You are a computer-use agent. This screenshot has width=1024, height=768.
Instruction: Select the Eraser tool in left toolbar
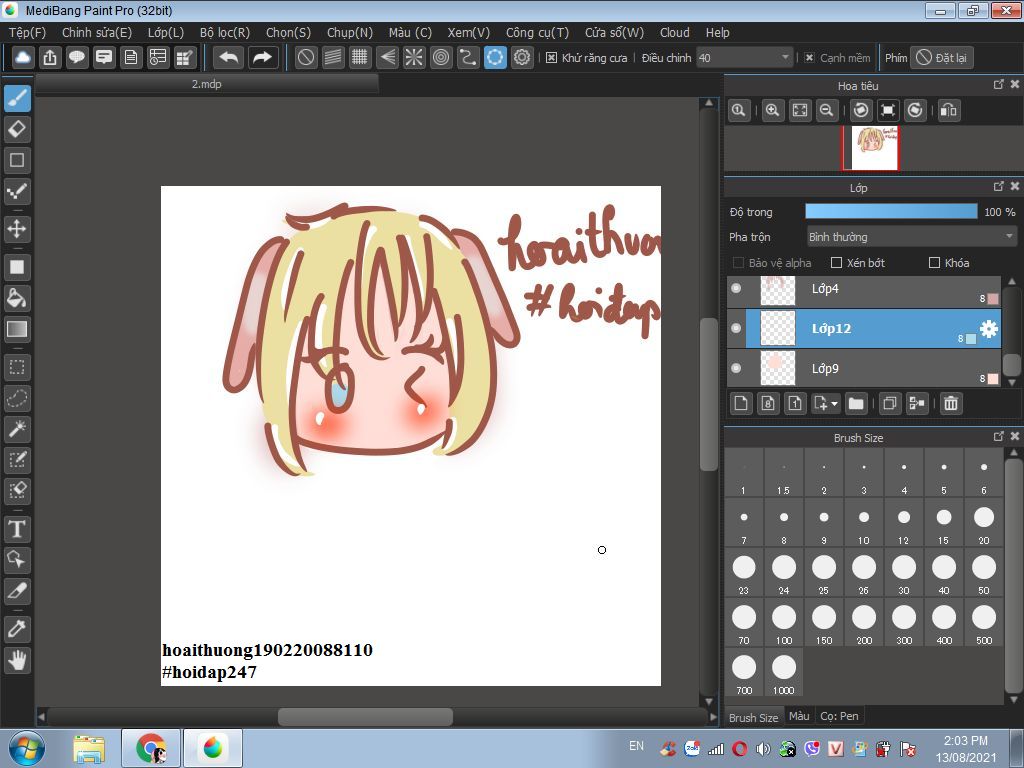click(17, 129)
